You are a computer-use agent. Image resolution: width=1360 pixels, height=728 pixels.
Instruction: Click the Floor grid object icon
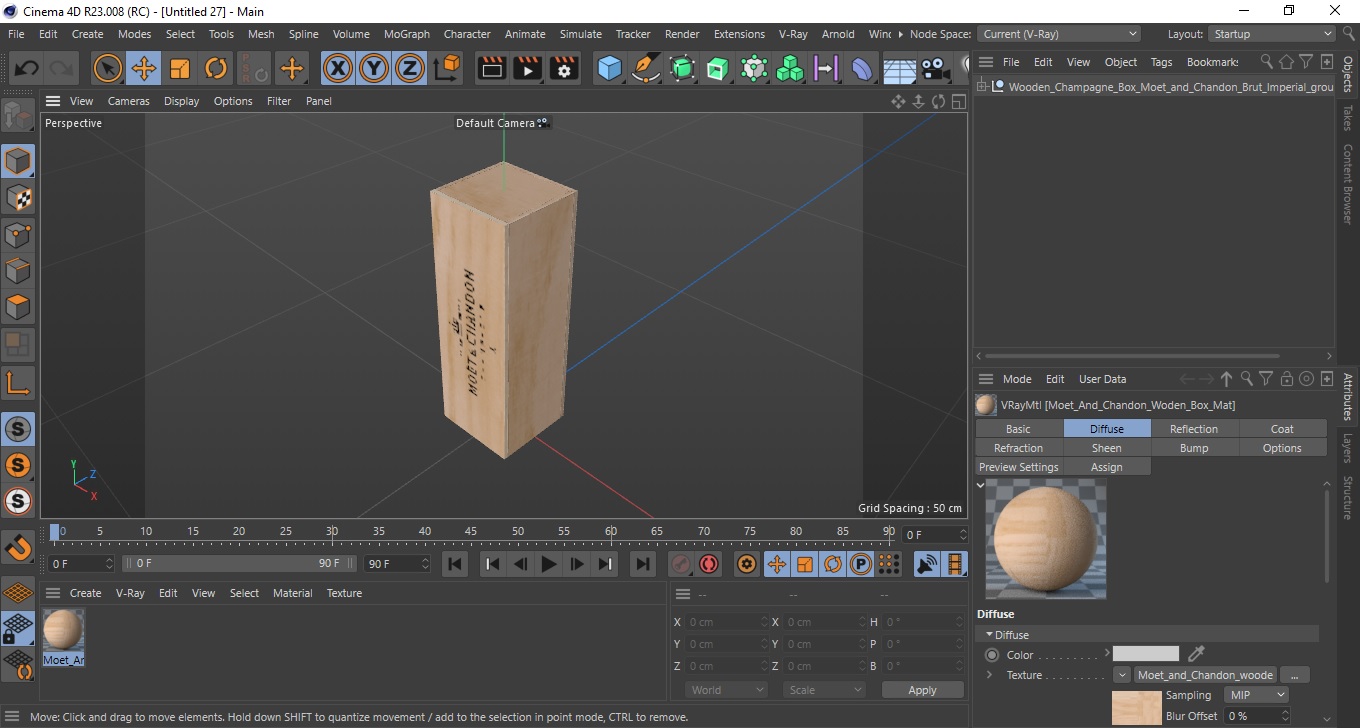coord(899,69)
